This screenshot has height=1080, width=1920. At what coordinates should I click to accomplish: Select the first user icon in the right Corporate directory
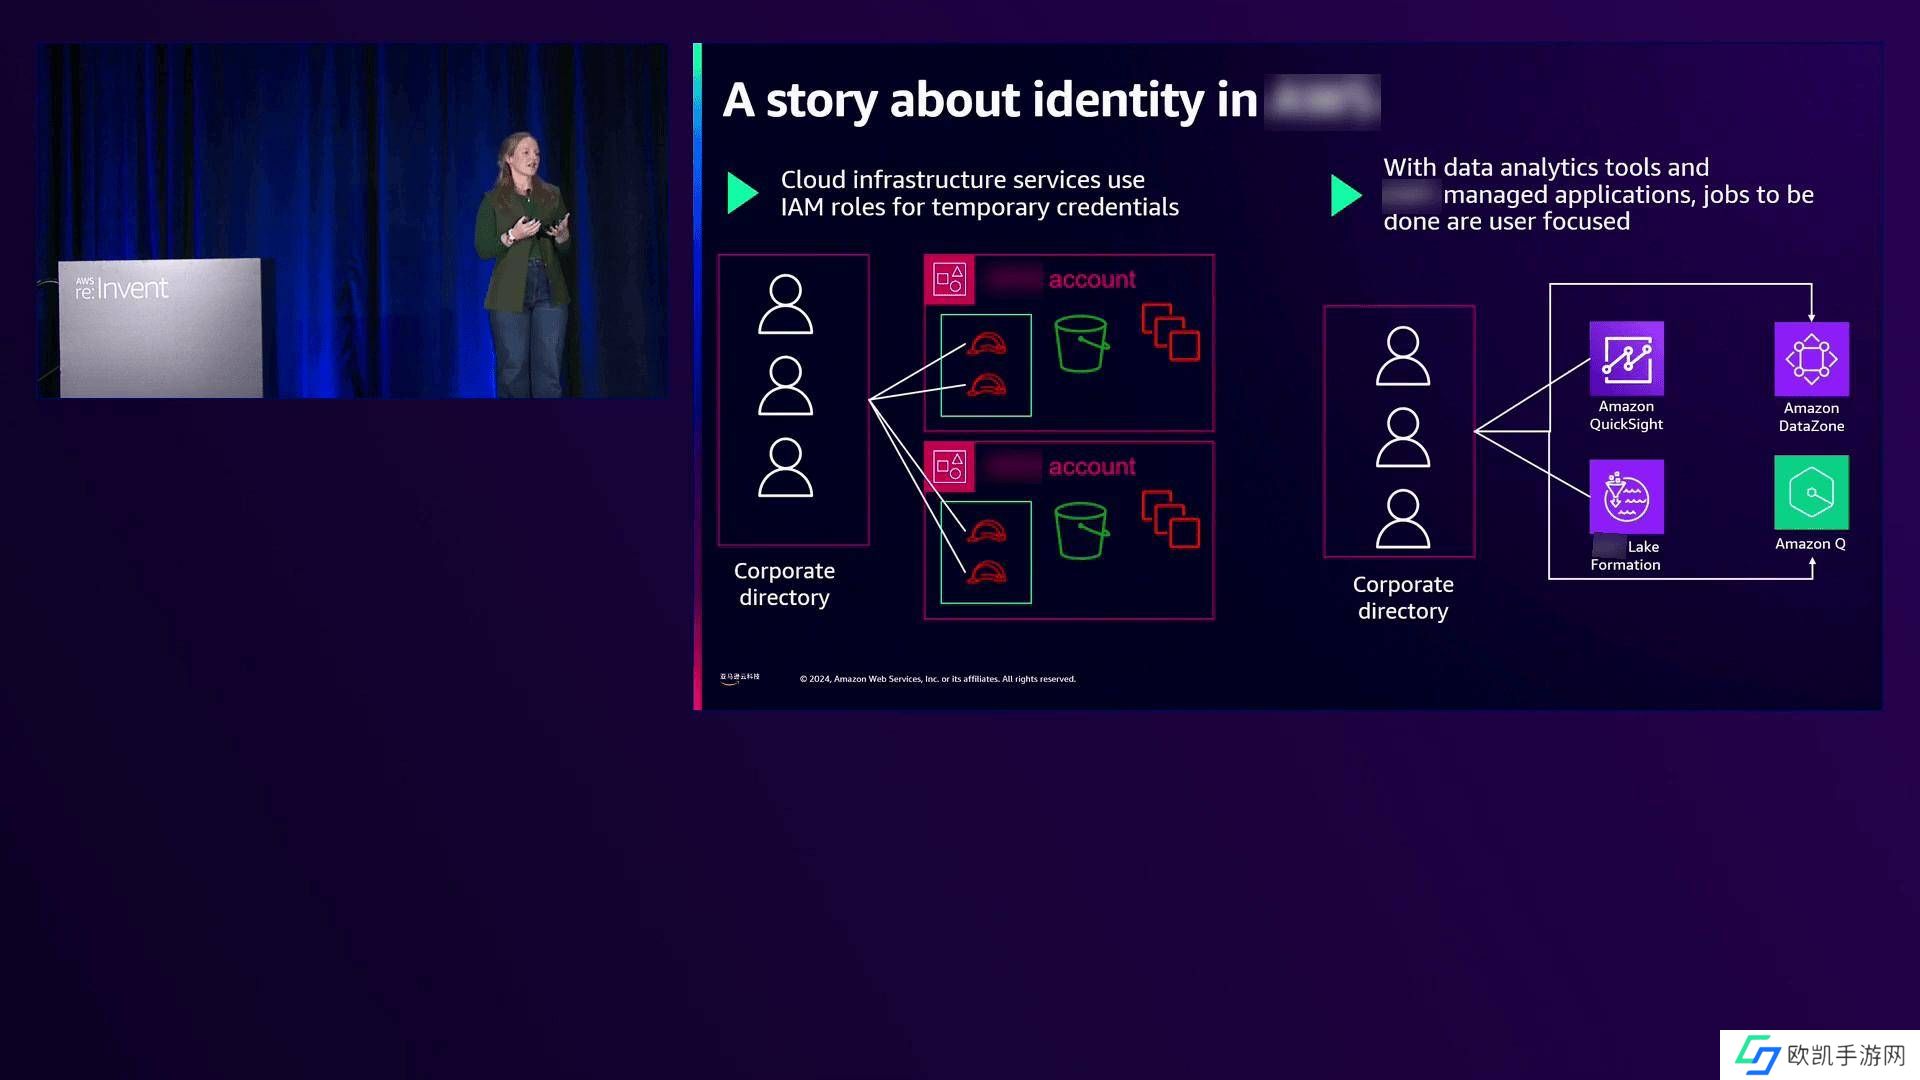point(1403,356)
